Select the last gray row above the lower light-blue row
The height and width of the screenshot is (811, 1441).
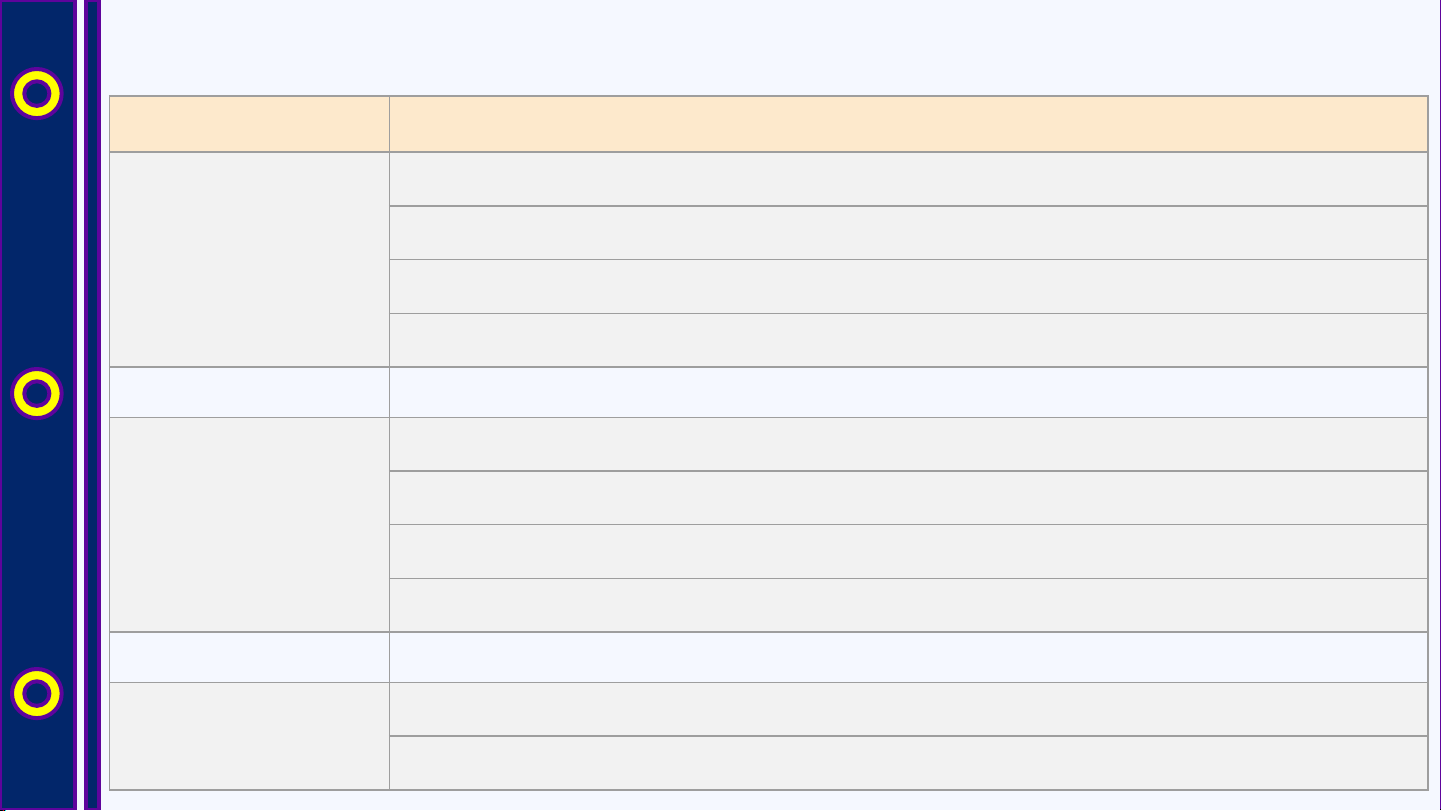coord(908,605)
